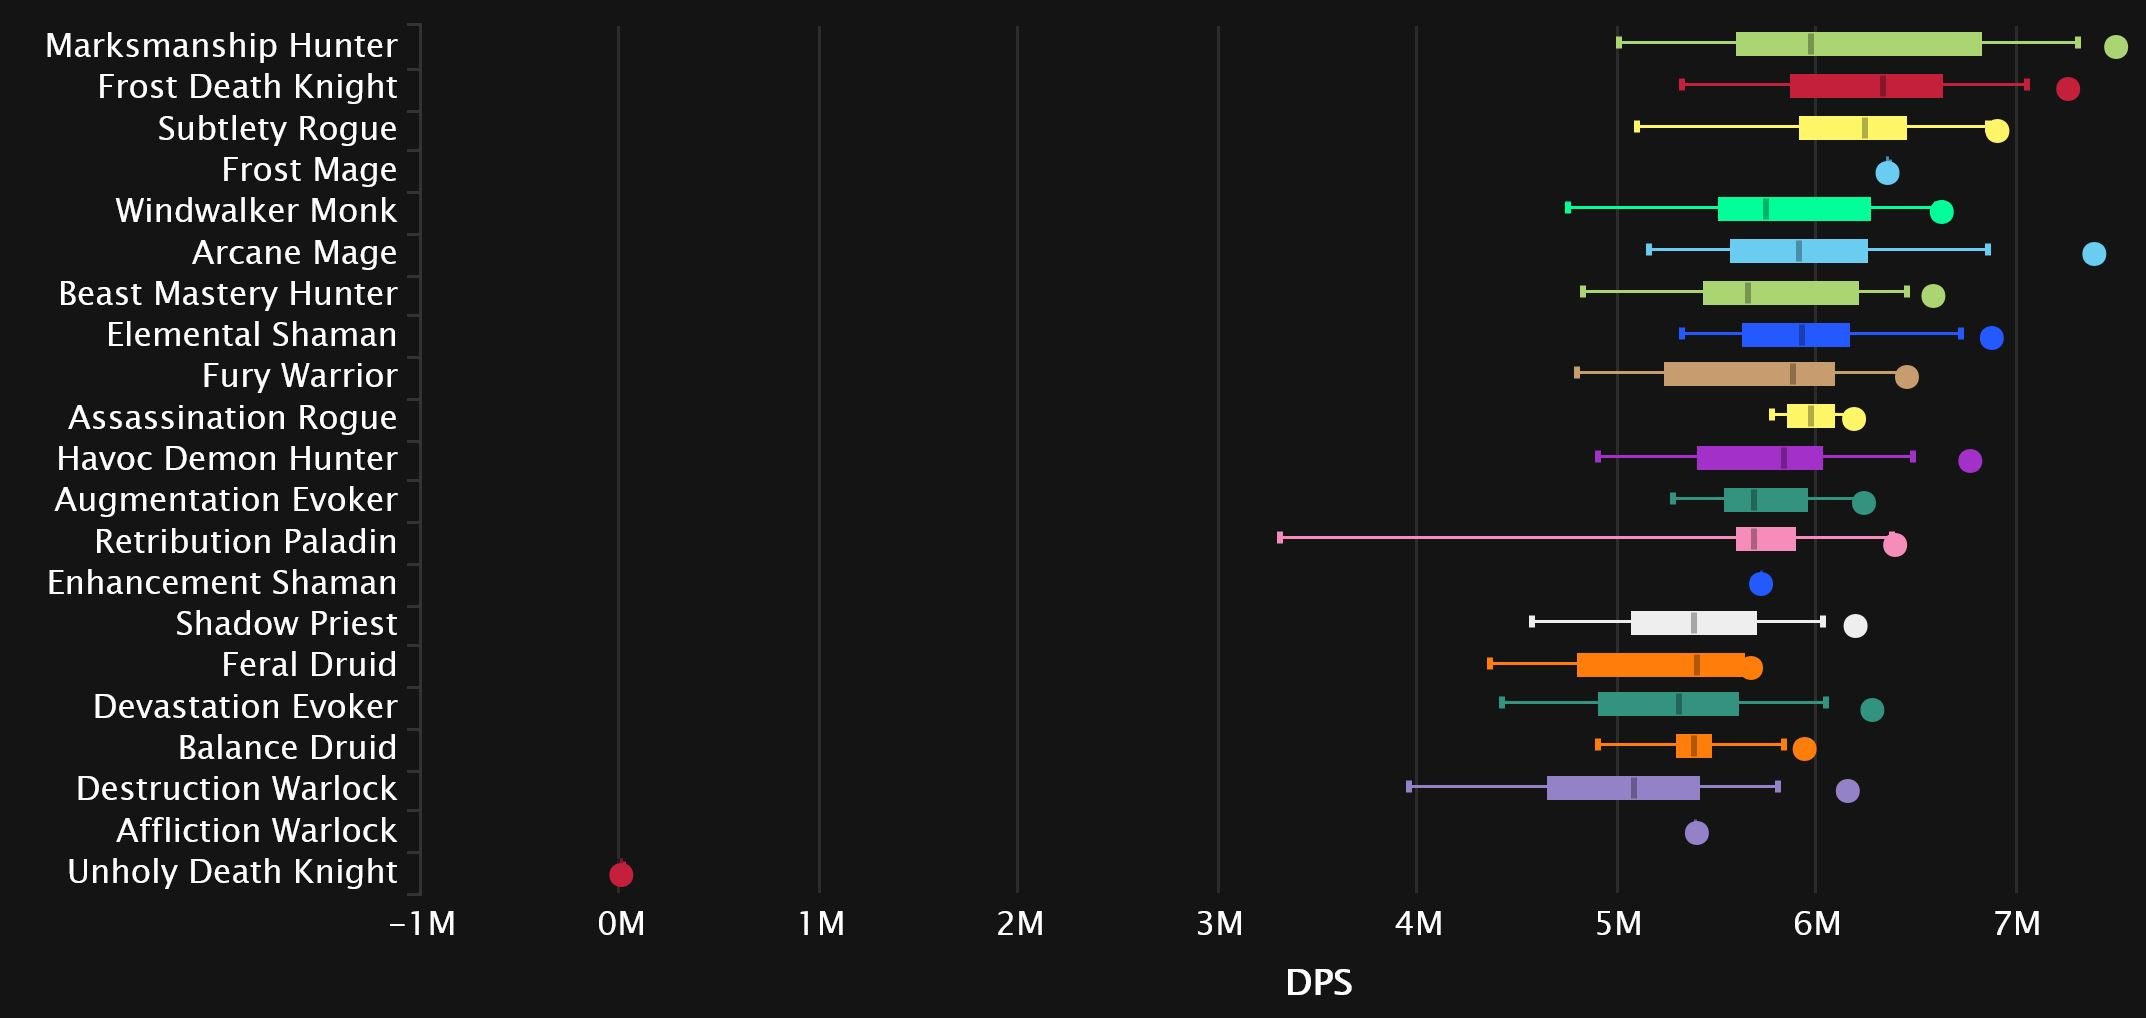The image size is (2146, 1018).
Task: Click the Balance Druid orange outlier dot
Action: point(1804,749)
